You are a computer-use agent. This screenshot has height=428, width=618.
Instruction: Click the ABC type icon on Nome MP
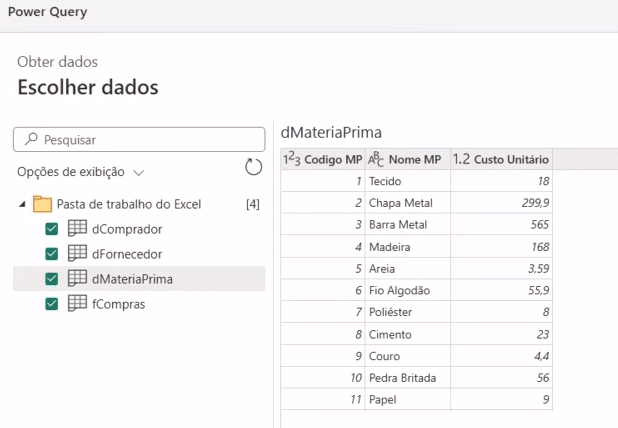click(376, 160)
